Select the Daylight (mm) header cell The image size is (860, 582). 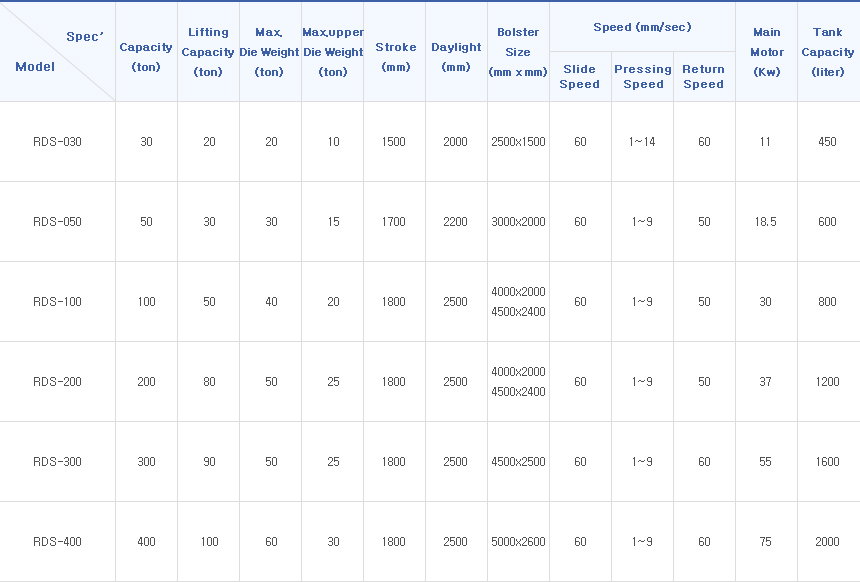(456, 57)
